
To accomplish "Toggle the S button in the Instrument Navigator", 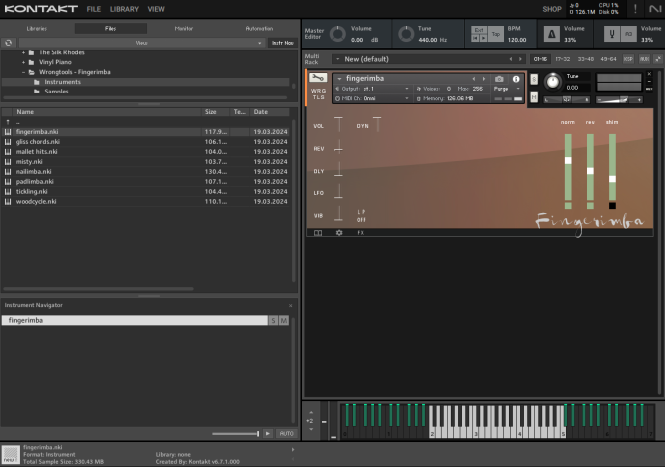I will [x=274, y=320].
